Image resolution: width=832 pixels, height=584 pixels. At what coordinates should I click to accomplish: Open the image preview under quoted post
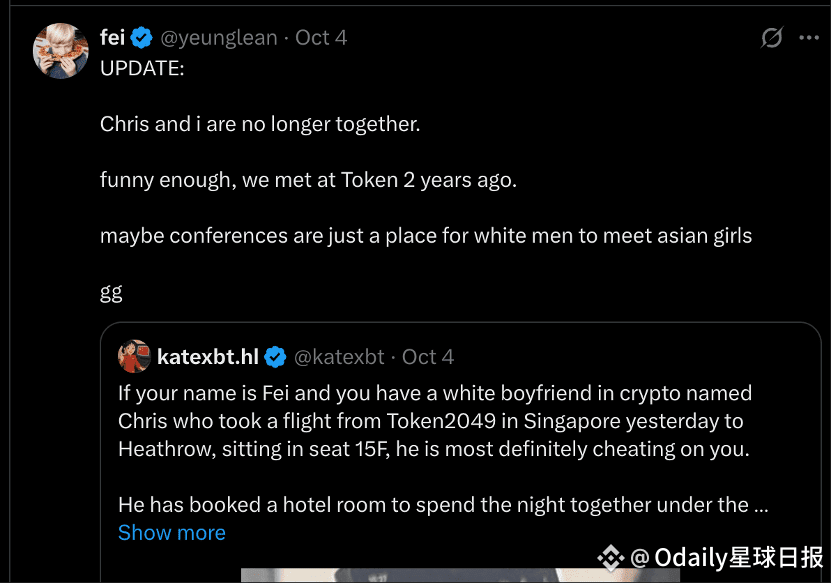[460, 575]
